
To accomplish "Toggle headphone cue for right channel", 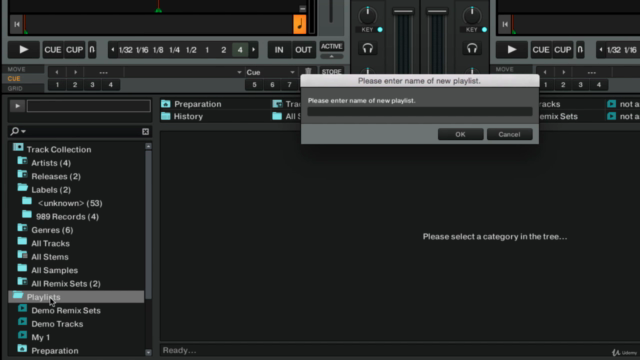I will pyautogui.click(x=472, y=49).
